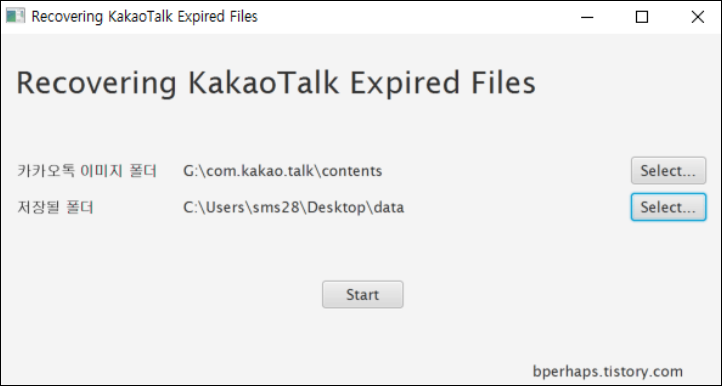Click the word Expired in the large heading

[x=404, y=84]
